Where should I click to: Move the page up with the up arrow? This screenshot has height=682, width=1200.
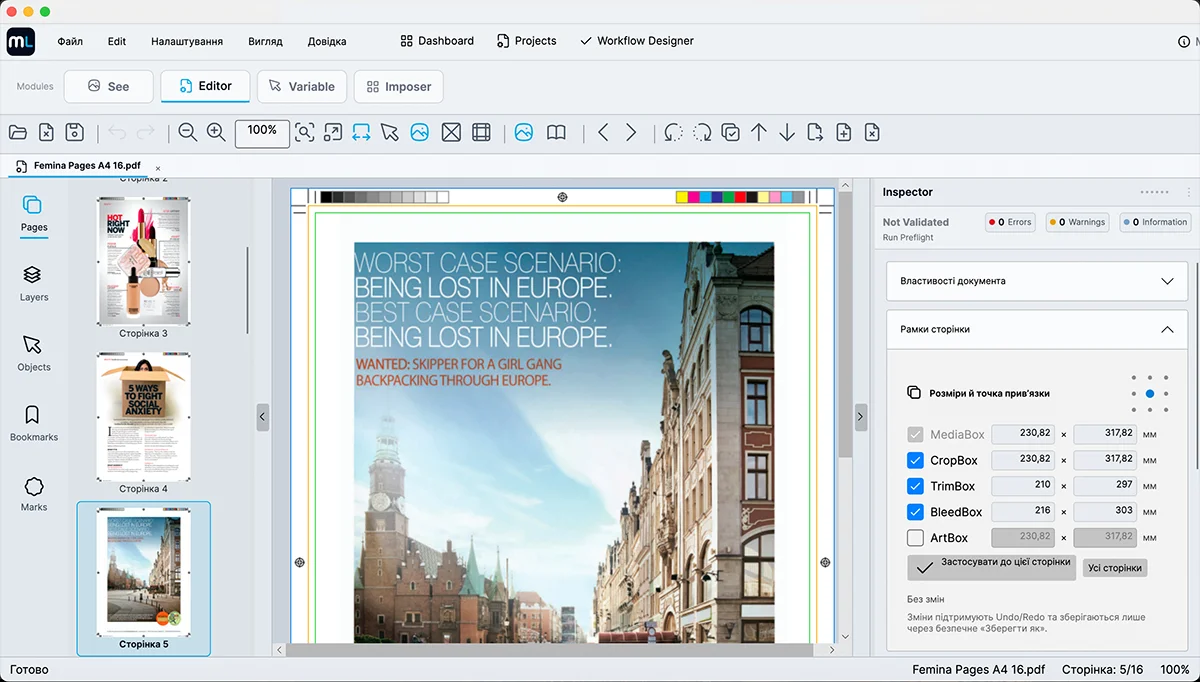point(759,132)
